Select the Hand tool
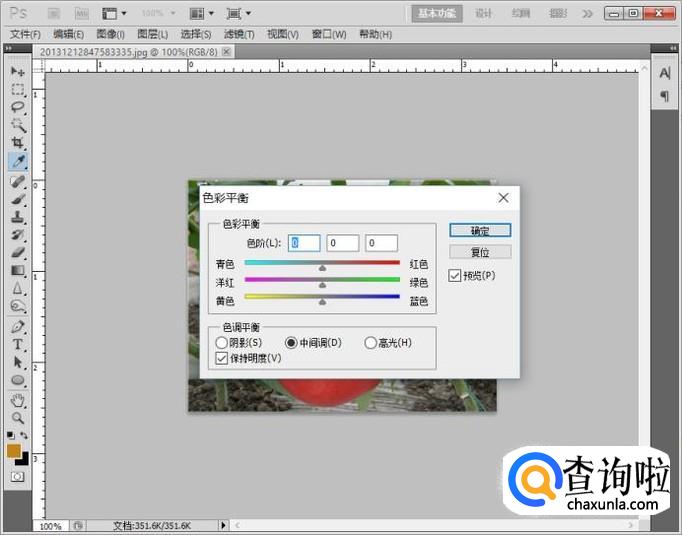 click(18, 399)
